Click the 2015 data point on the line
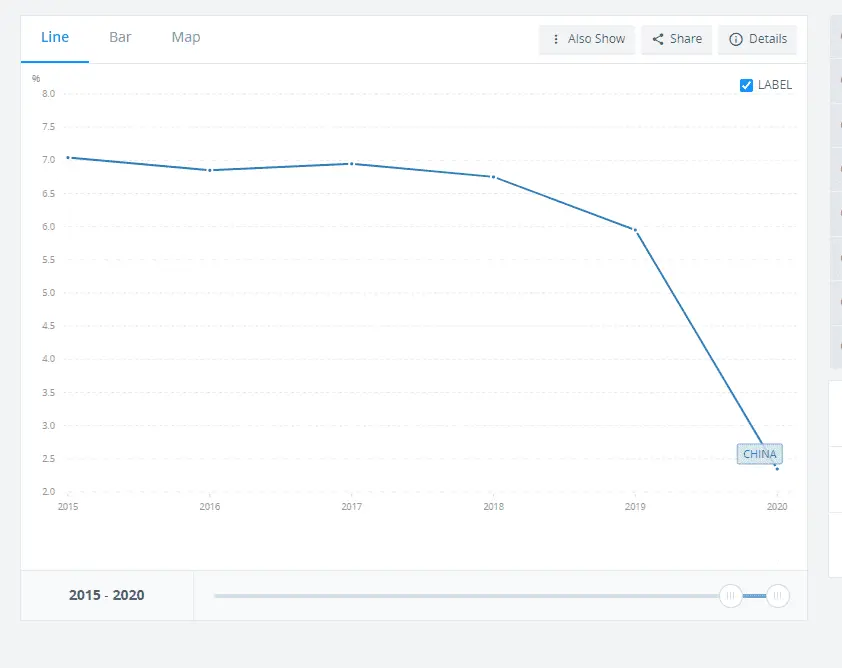 [68, 157]
